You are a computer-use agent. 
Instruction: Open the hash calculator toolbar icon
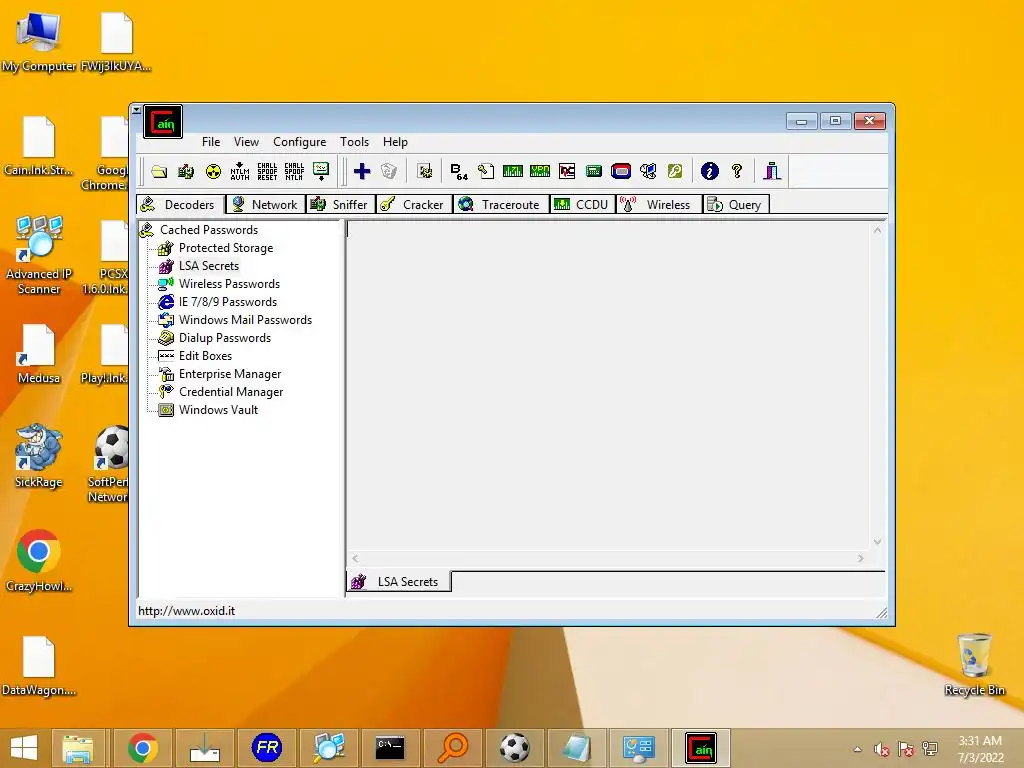(x=594, y=172)
